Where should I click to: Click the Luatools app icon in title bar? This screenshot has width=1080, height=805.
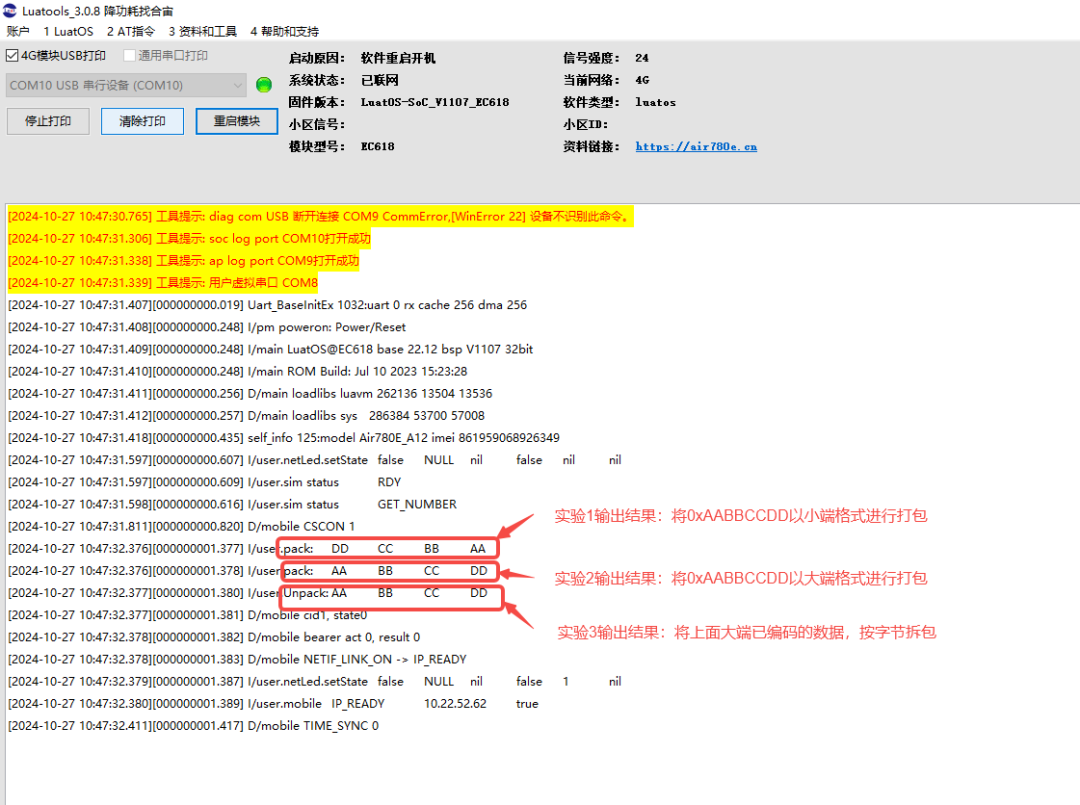tap(10, 10)
